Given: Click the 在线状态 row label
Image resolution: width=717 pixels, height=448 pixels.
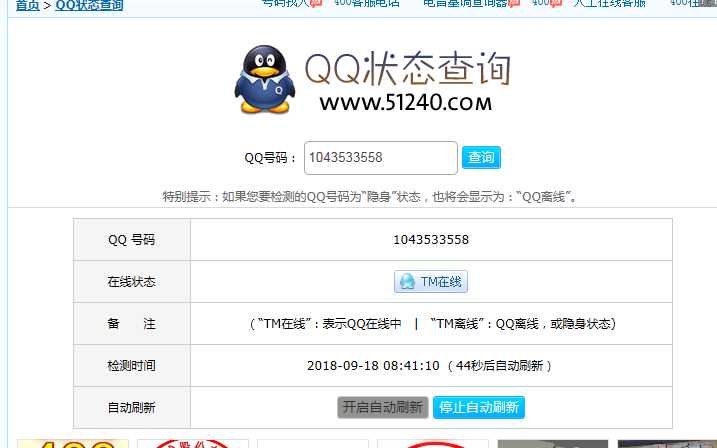Looking at the screenshot, I should tap(132, 282).
